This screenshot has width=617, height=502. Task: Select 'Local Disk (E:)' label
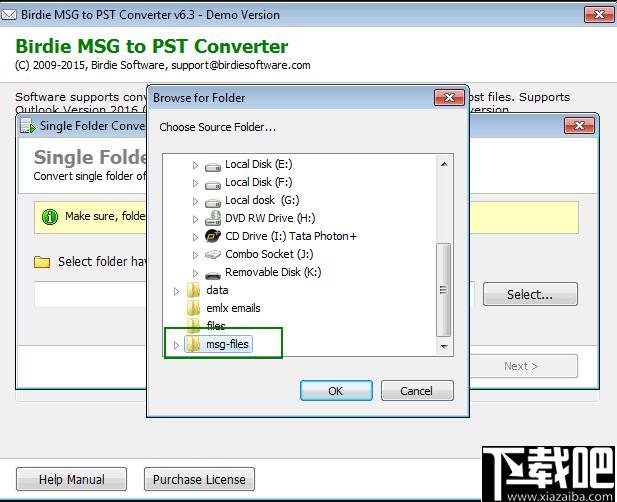point(259,164)
